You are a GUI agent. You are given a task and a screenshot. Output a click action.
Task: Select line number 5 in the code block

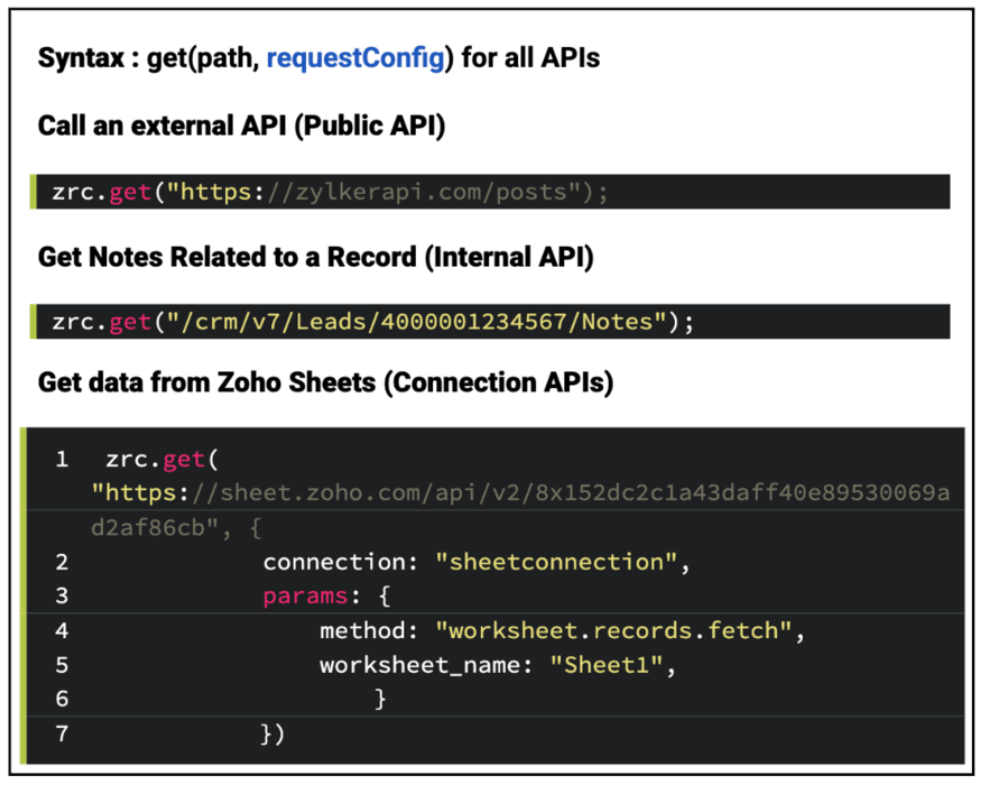pyautogui.click(x=62, y=665)
